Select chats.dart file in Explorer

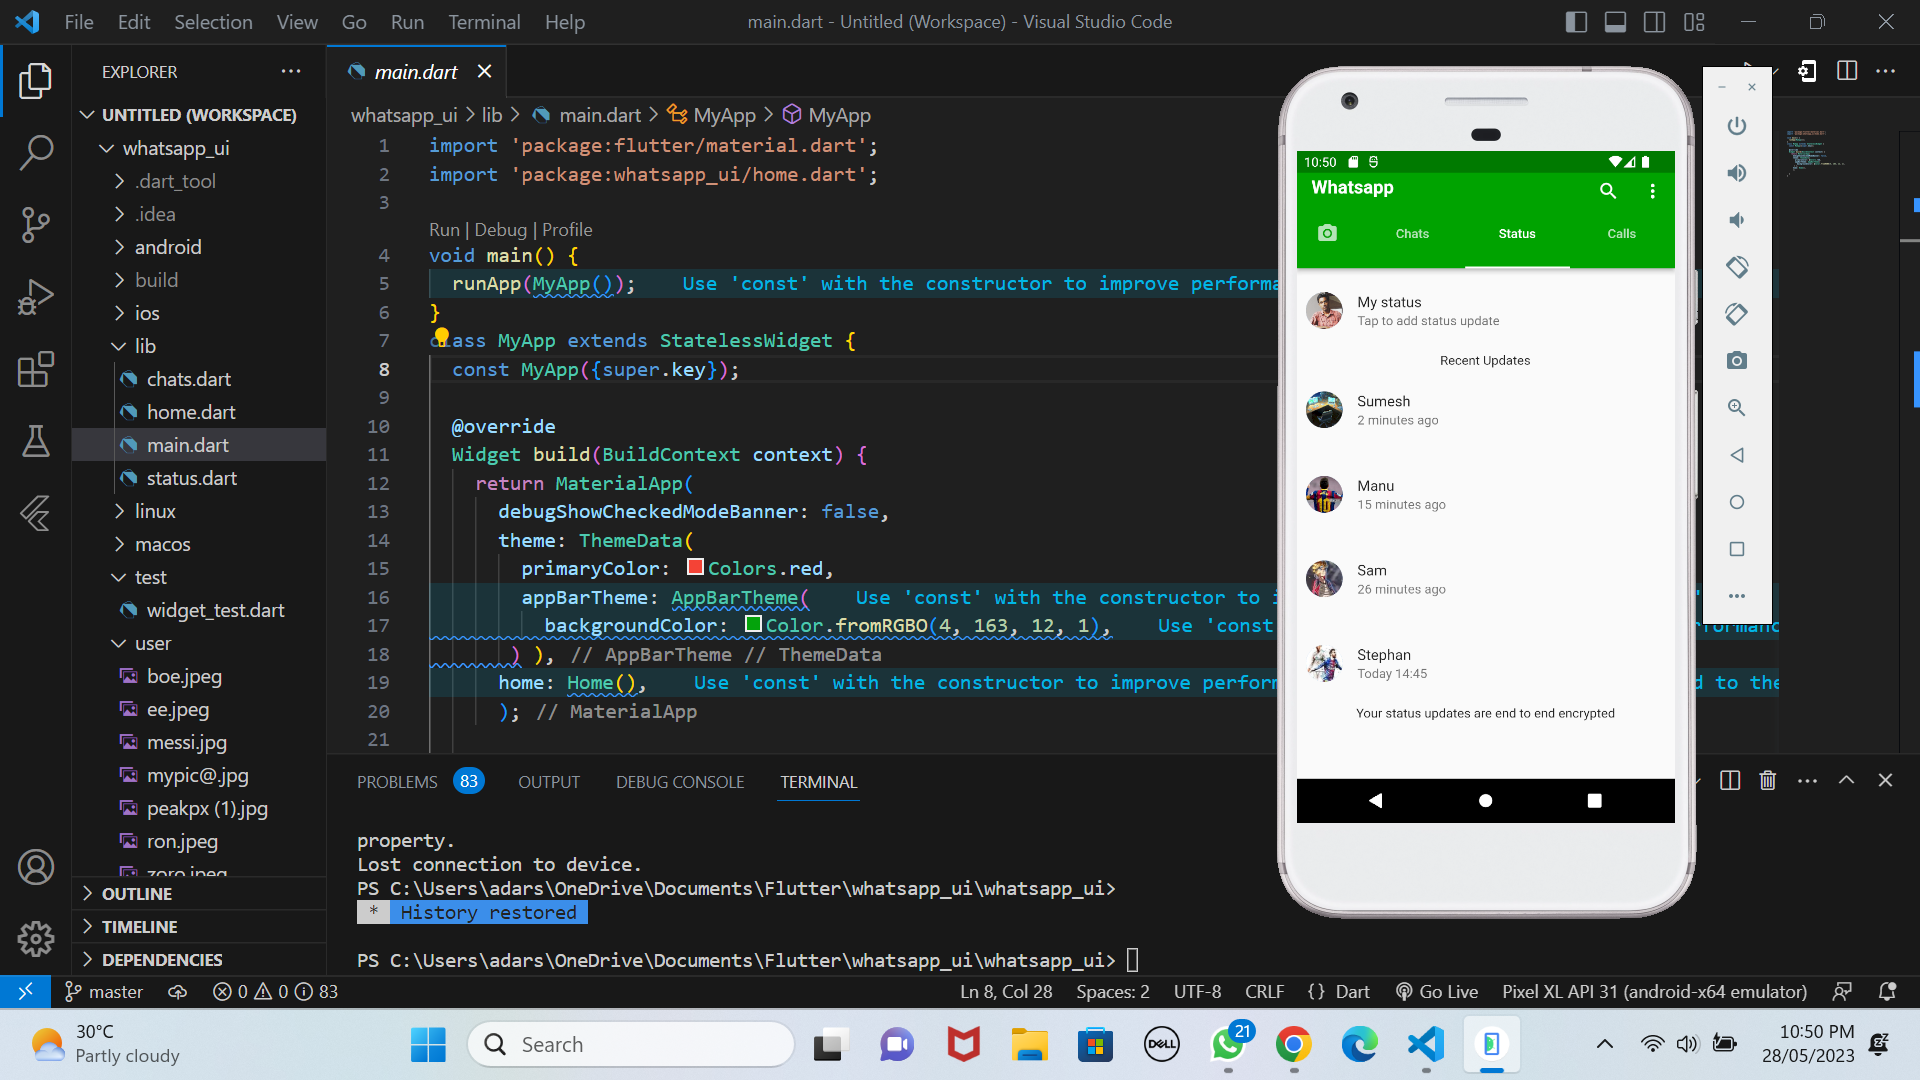pos(189,378)
